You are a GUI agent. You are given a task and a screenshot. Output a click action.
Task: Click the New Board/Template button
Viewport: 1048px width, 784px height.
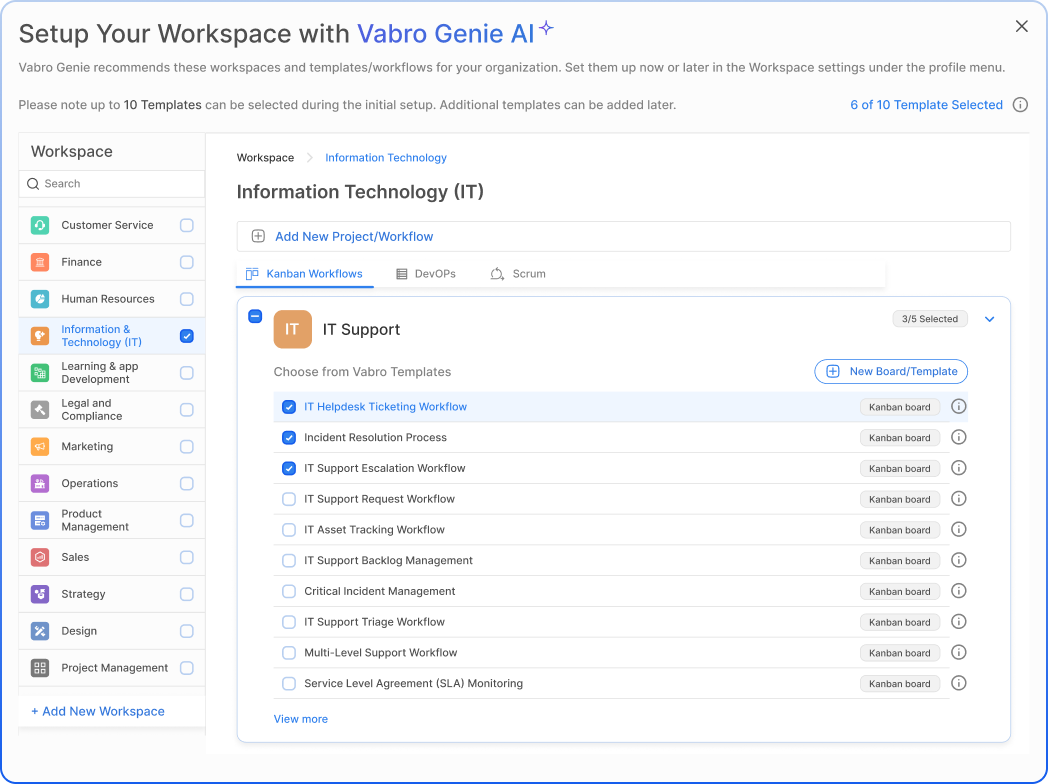tap(891, 372)
